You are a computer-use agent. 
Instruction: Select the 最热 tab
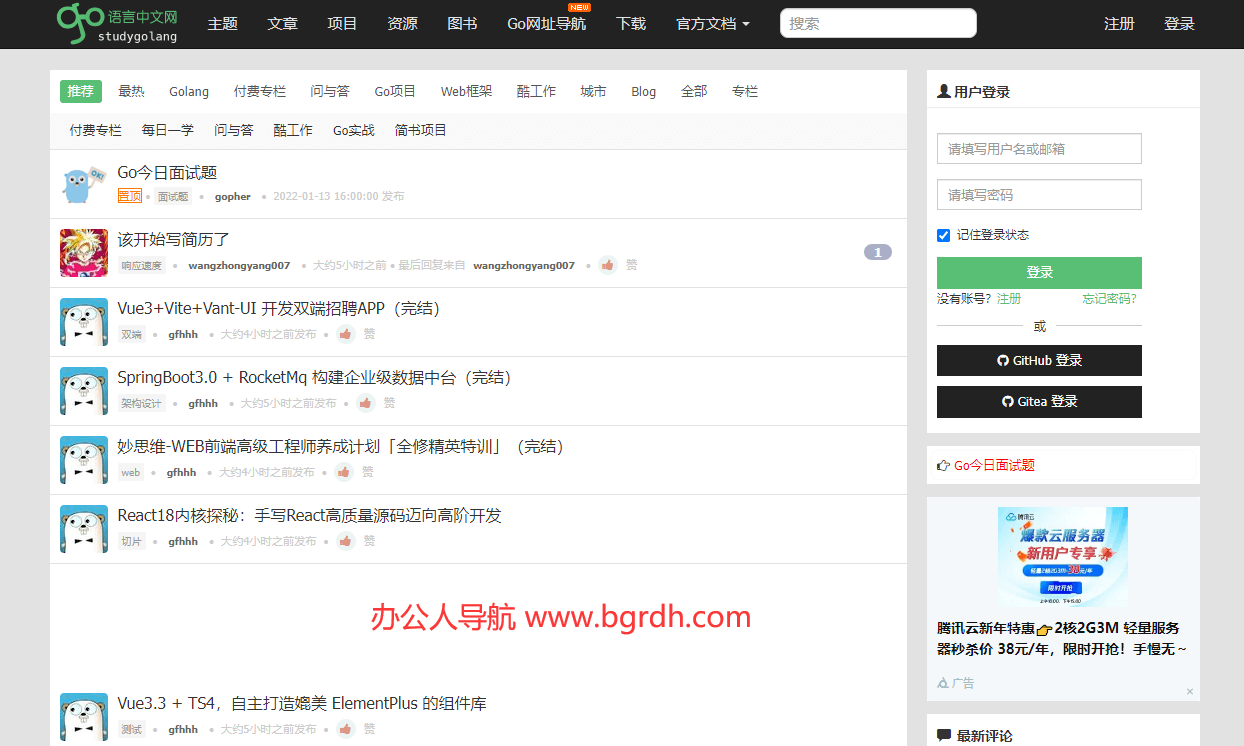[131, 91]
